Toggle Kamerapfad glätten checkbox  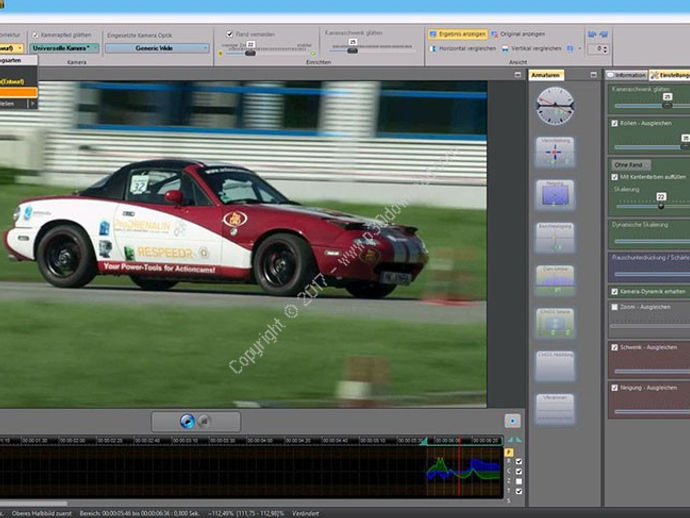(x=36, y=35)
